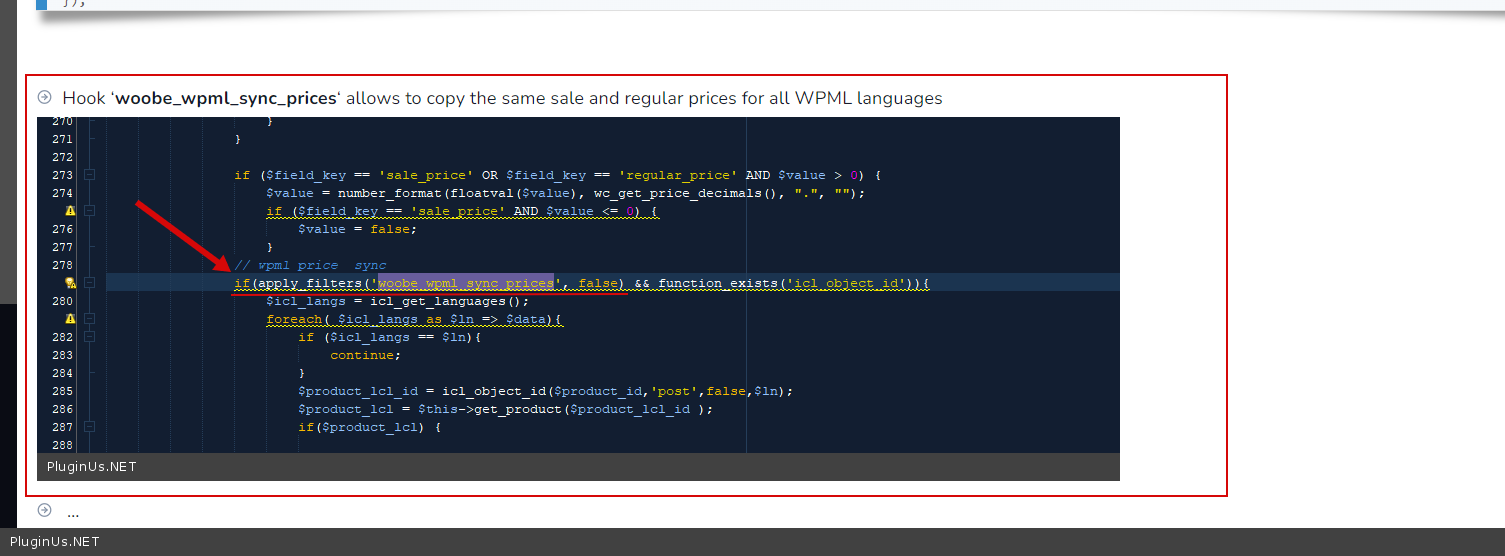
Task: Click PluginUs.NET in the bottom bar
Action: click(54, 542)
